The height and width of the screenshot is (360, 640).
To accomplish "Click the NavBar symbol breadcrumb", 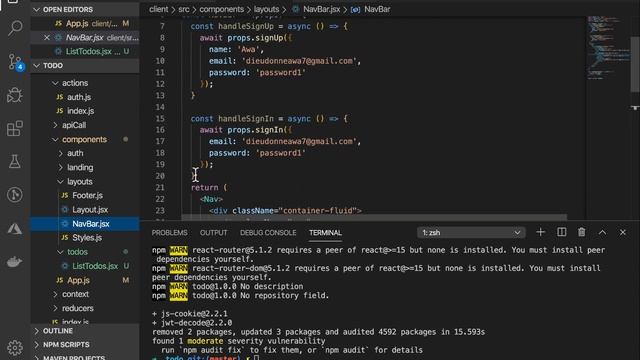I will pyautogui.click(x=371, y=9).
